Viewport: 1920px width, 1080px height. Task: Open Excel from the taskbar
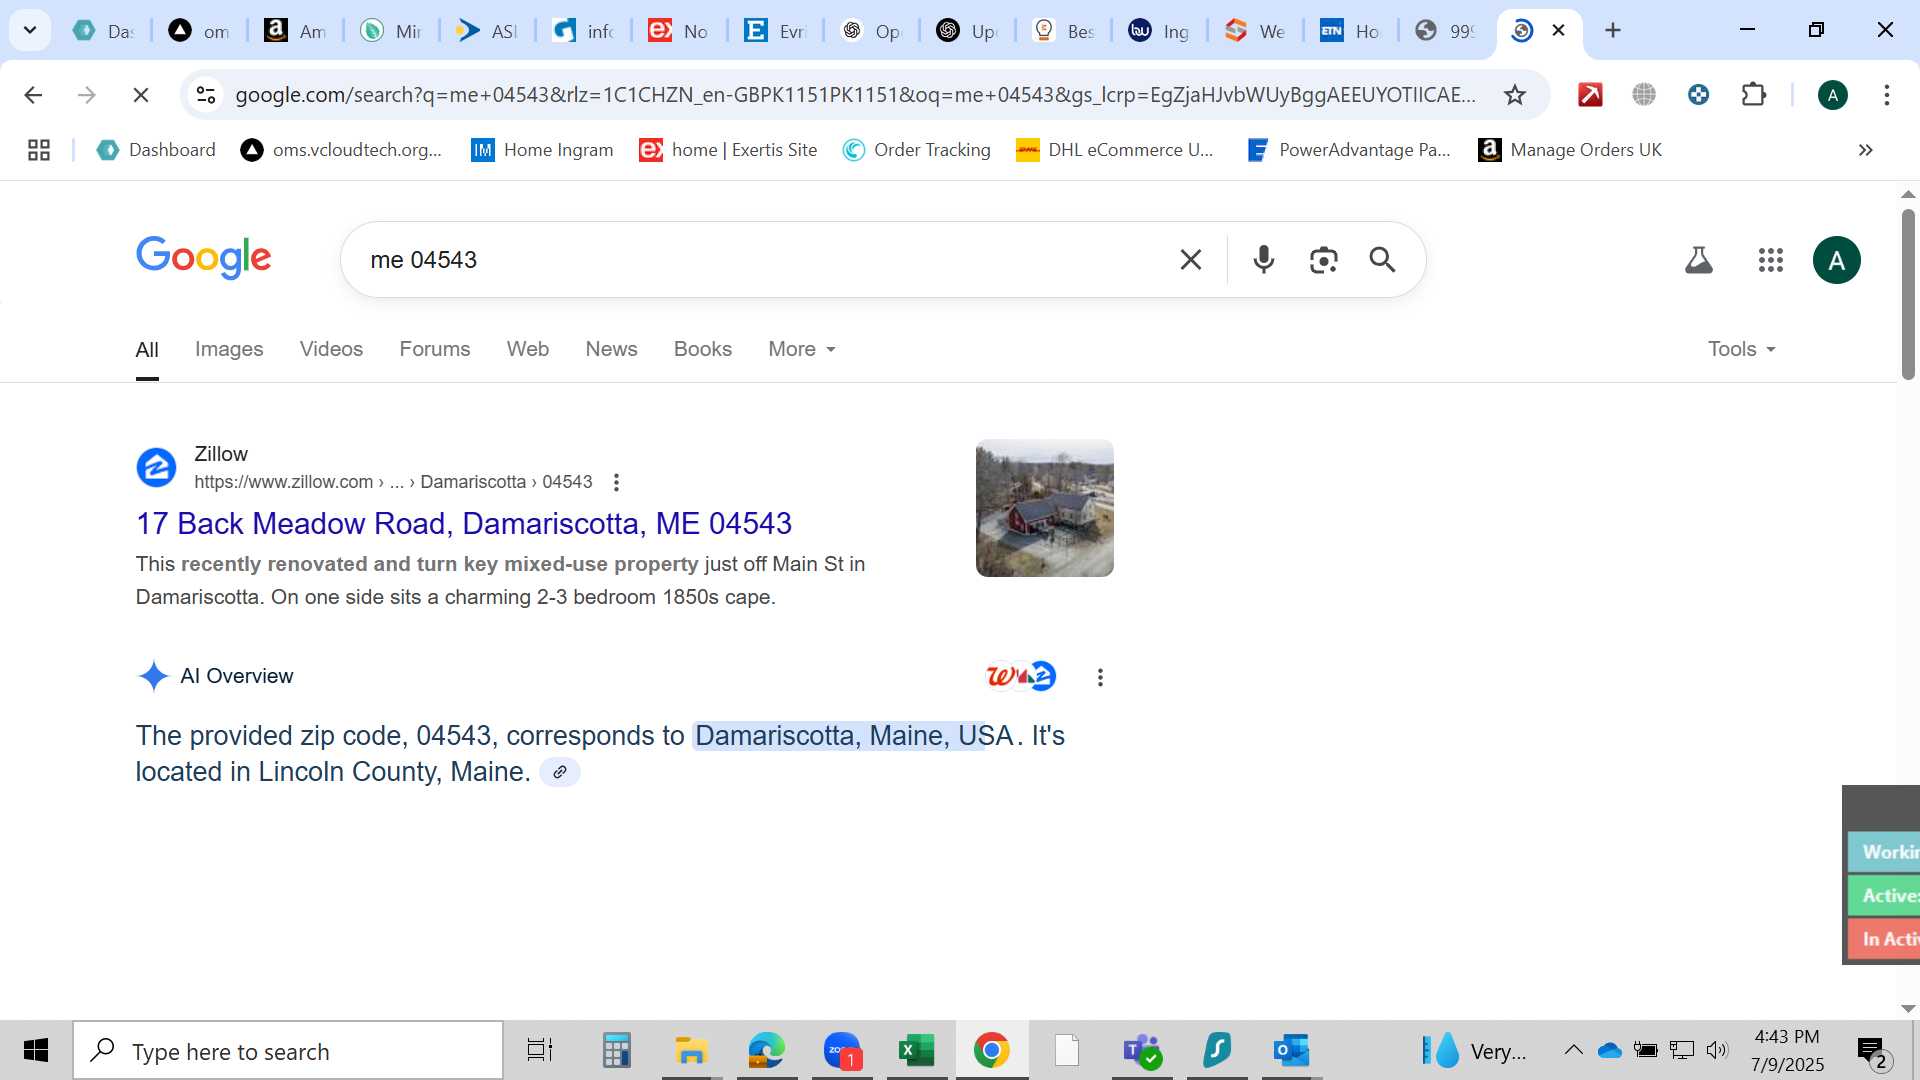916,1051
